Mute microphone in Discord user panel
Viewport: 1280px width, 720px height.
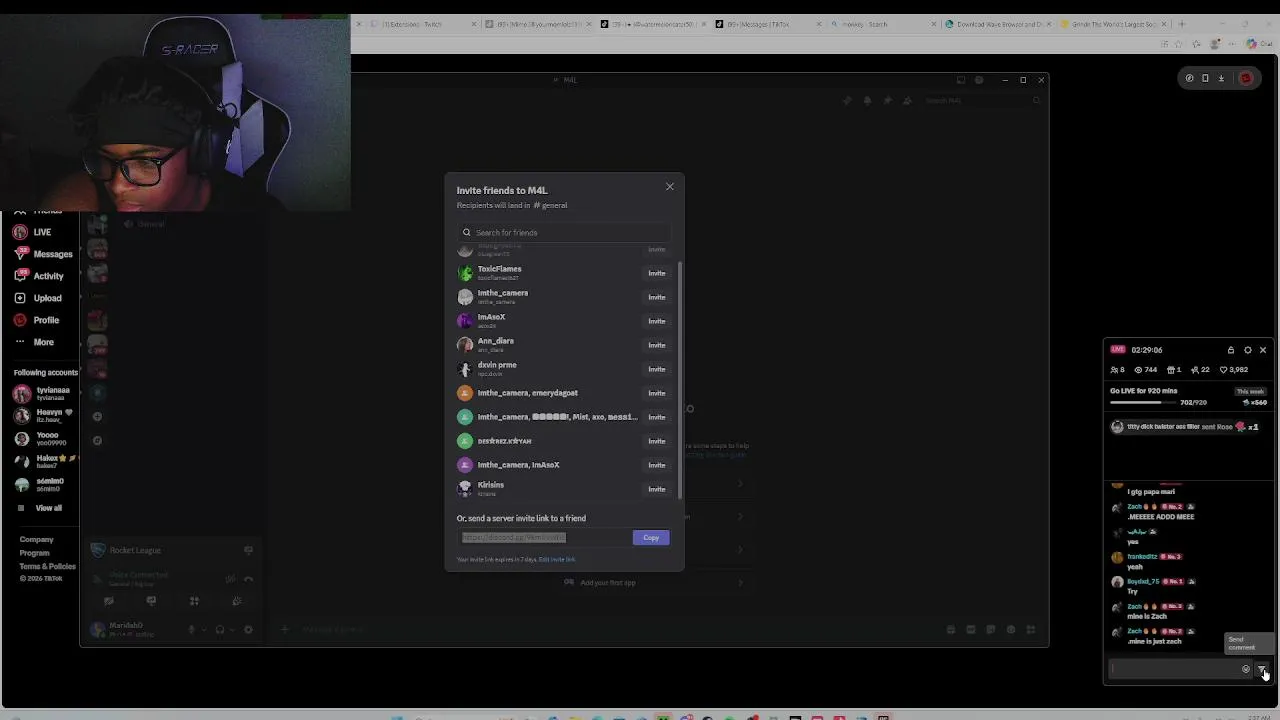coord(192,630)
